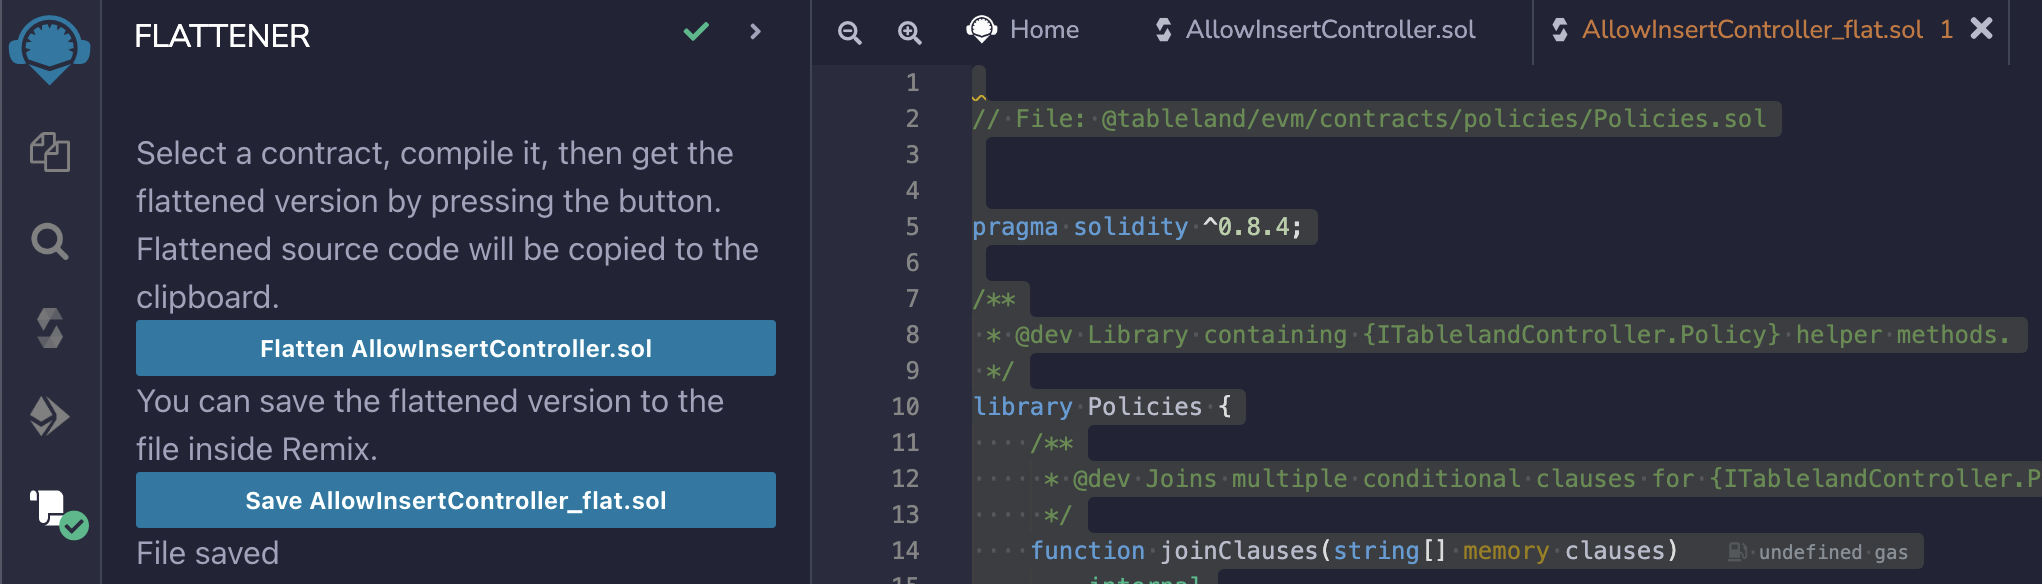Zoom out the editor font
This screenshot has height=584, width=2042.
point(849,32)
